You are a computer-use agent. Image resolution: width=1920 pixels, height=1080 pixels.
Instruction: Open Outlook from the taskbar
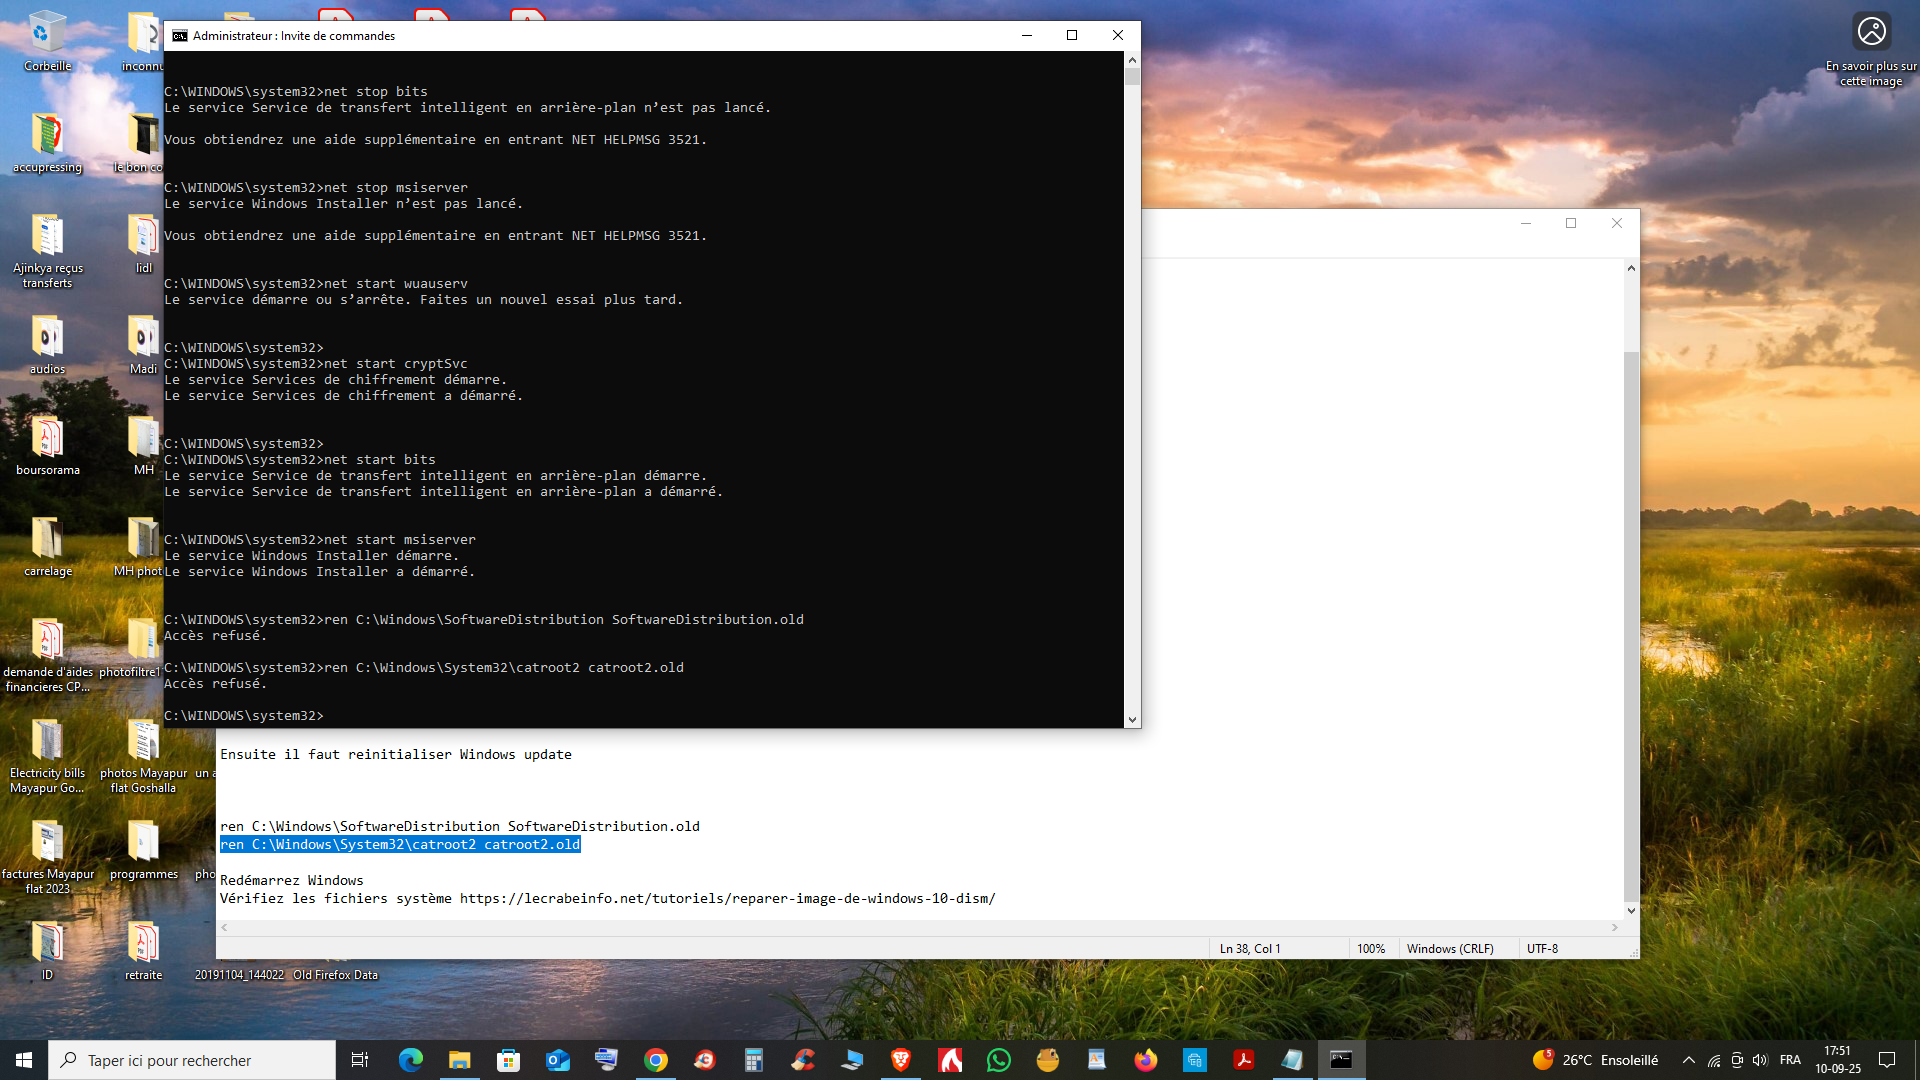coord(557,1060)
